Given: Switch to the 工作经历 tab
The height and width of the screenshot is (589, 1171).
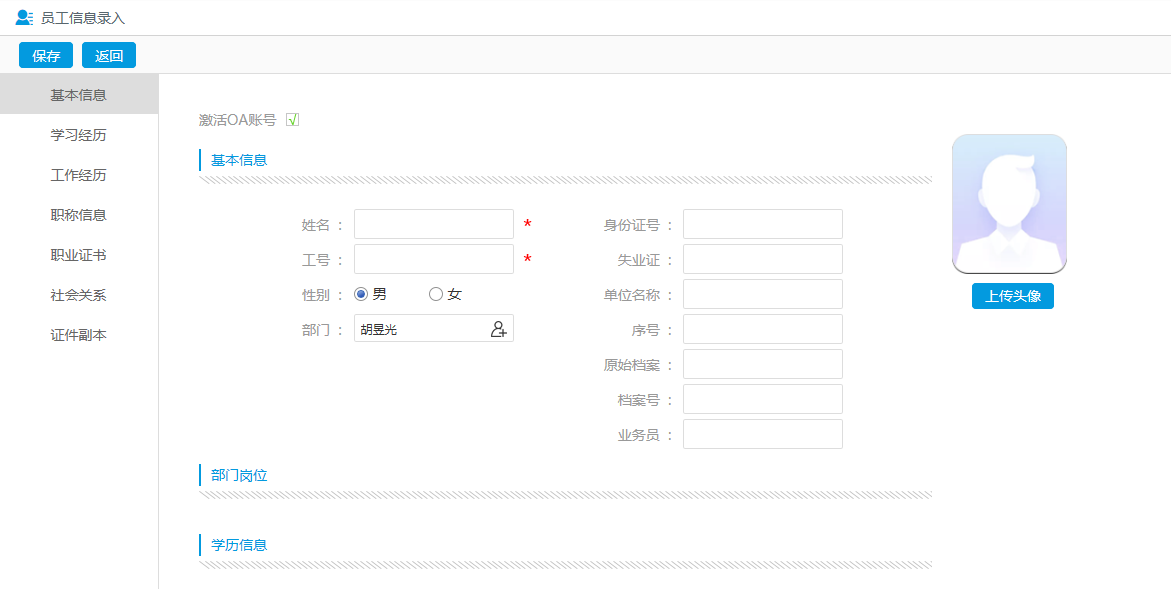Looking at the screenshot, I should pos(79,175).
